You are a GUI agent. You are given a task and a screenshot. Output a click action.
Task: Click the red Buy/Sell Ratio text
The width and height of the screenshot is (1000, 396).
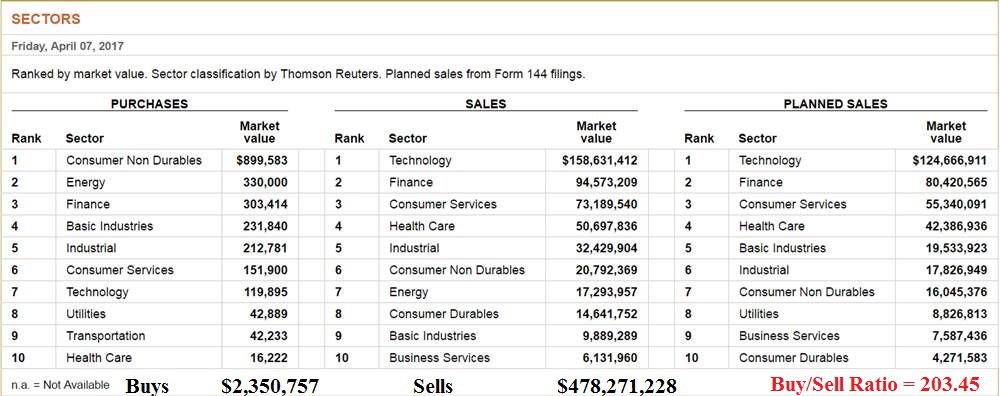click(874, 385)
